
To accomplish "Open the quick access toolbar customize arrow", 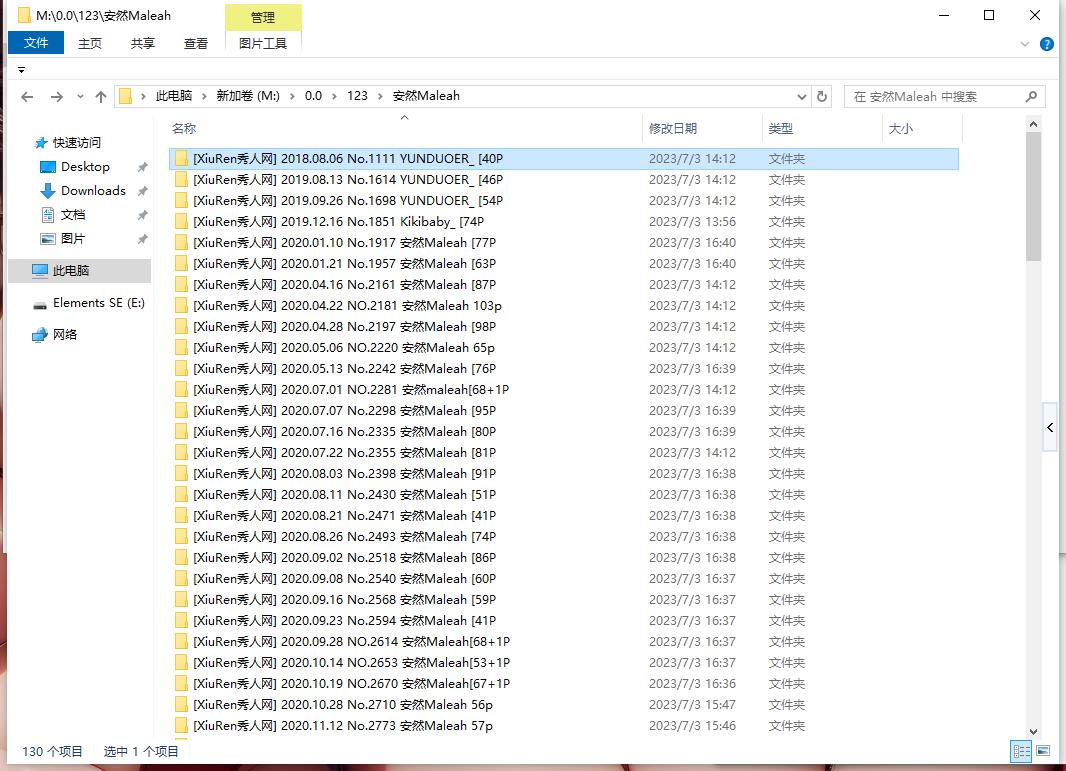I will (21, 70).
